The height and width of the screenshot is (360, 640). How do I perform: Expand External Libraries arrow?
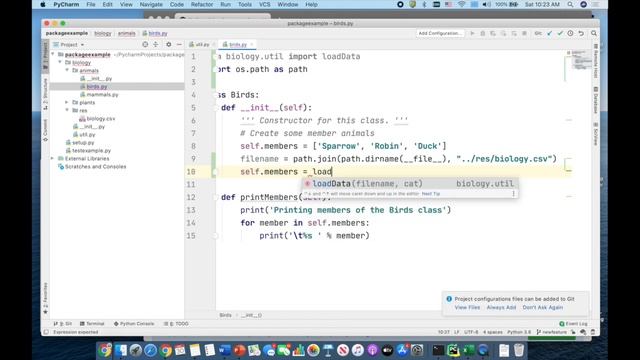pos(53,158)
